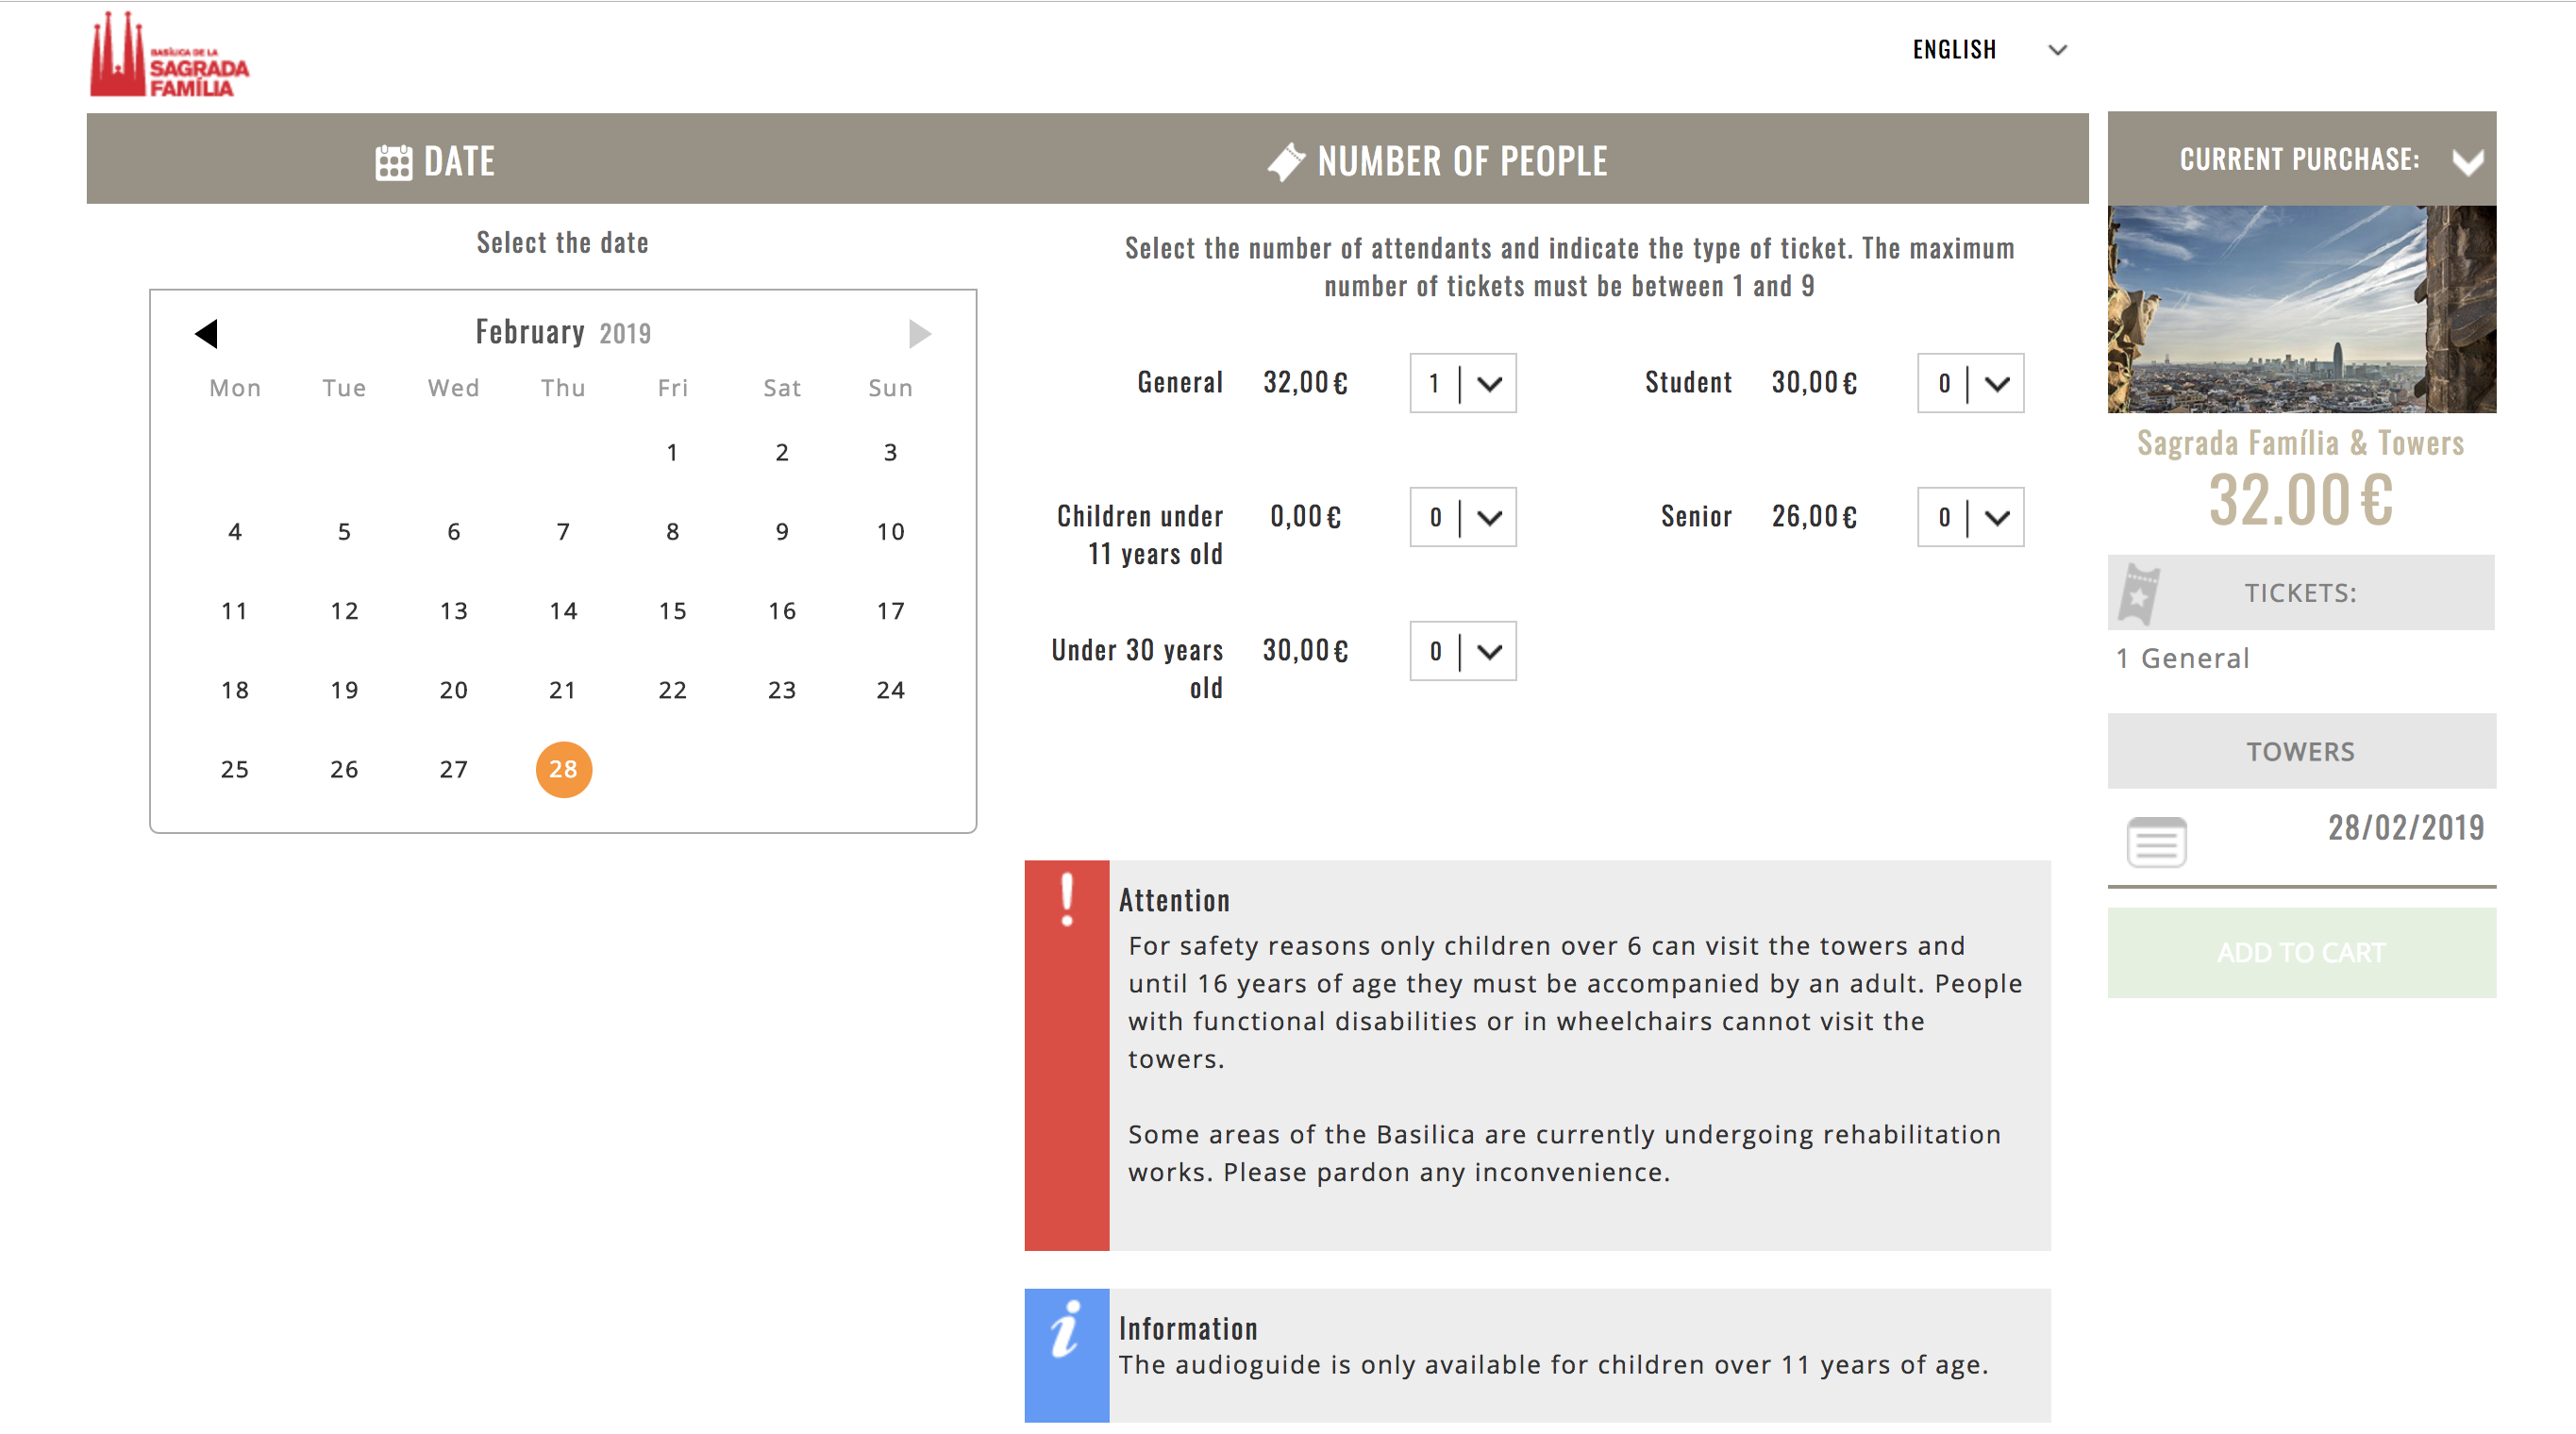2576x1434 pixels.
Task: Click the Select the date label
Action: (x=562, y=242)
